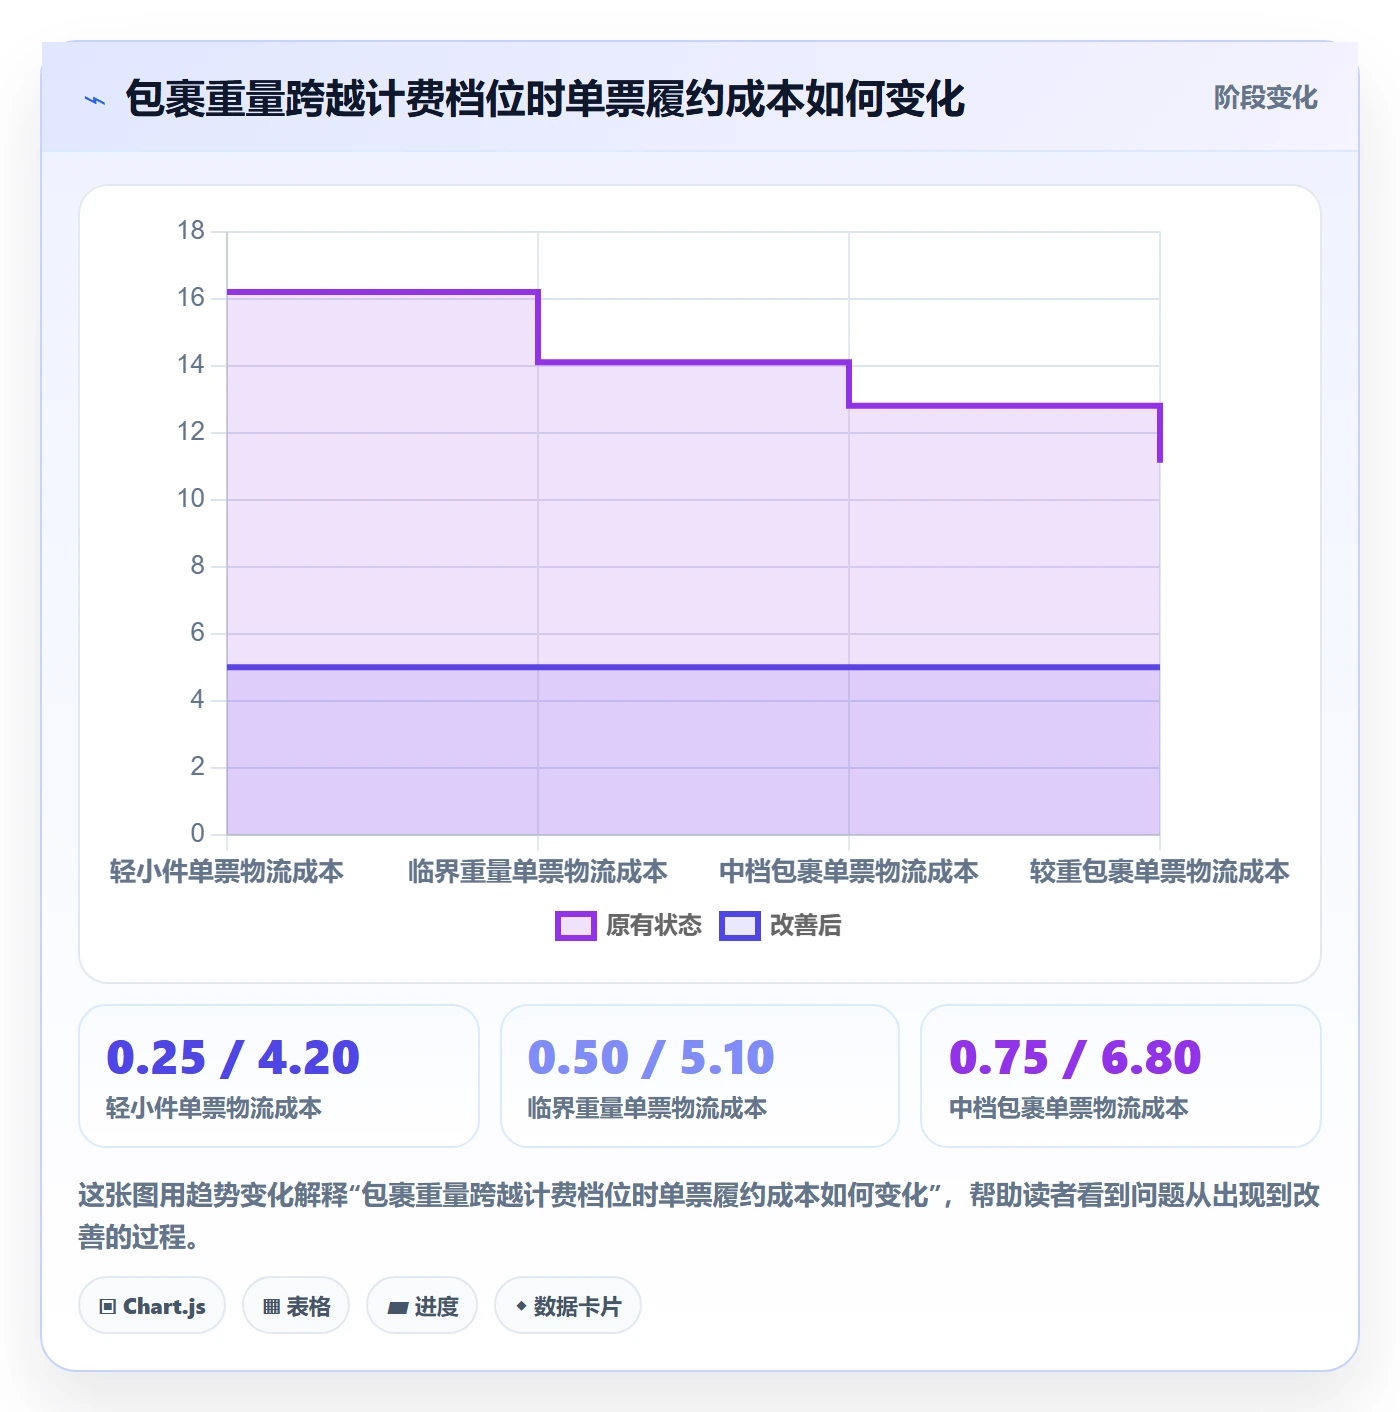This screenshot has height=1412, width=1400.
Task: Click the chart title 包裹重量跨越计费档位时单票履约成本如何变化
Action: coord(545,99)
